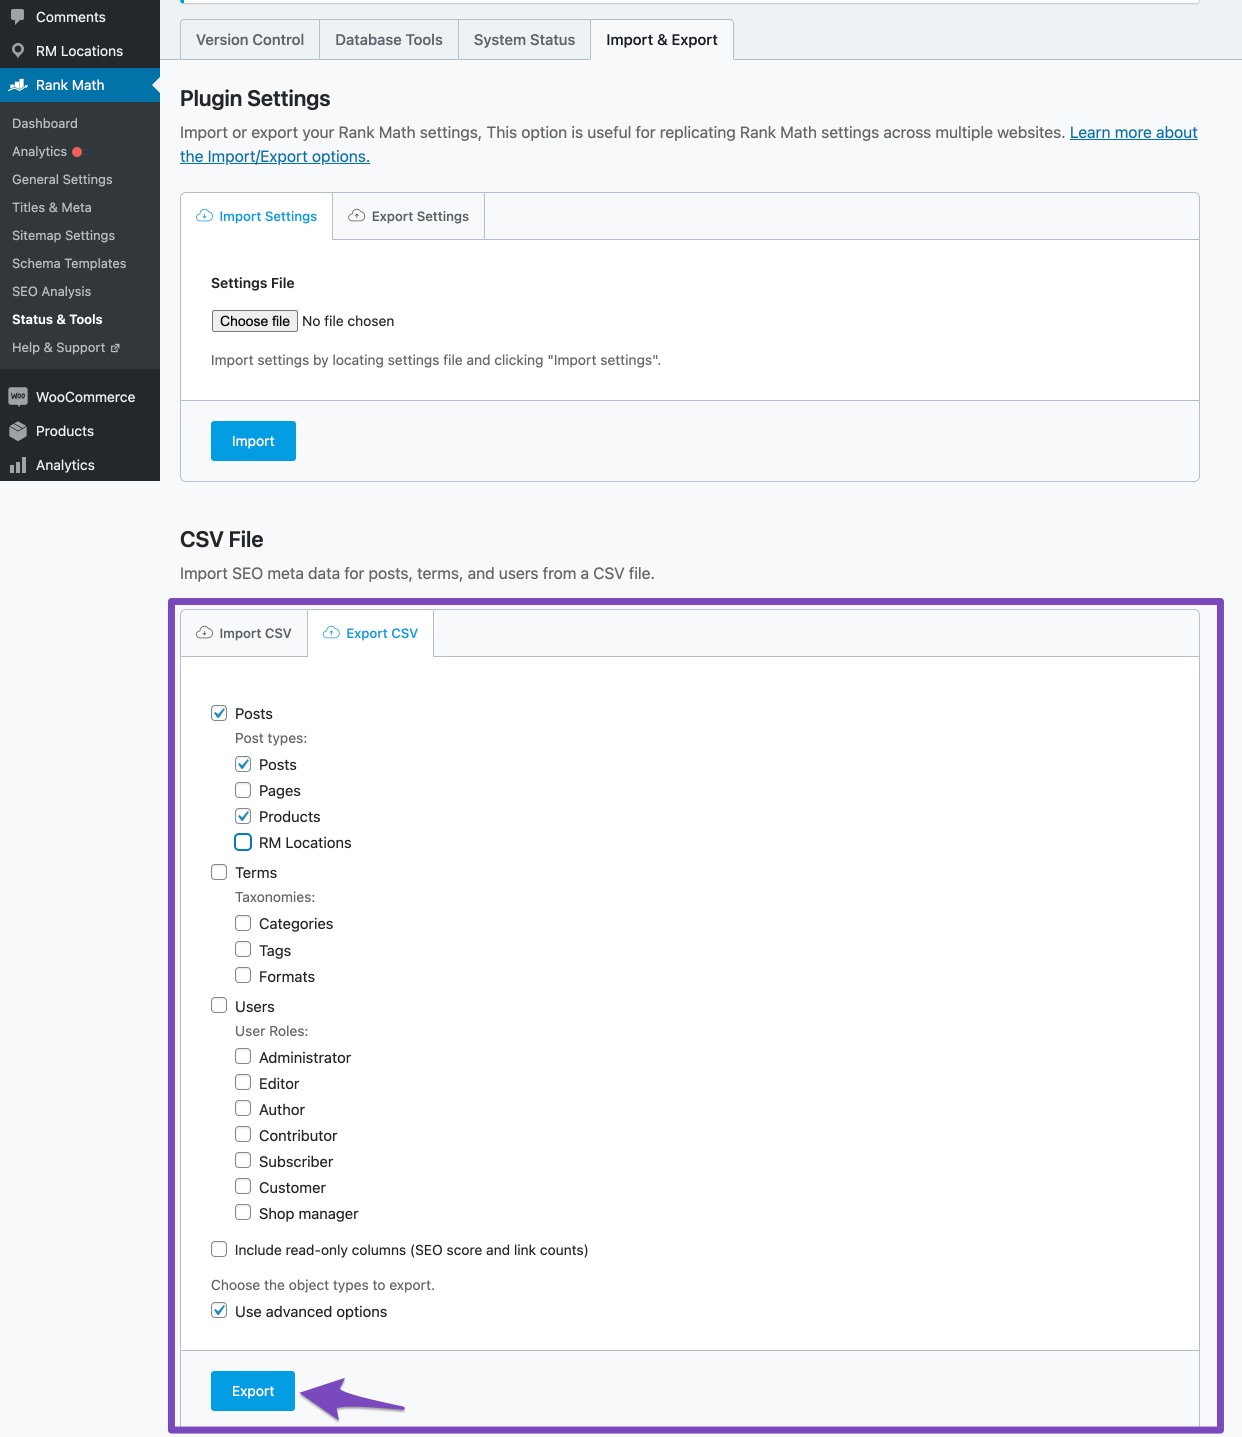1242x1437 pixels.
Task: Click the RM Locations pin icon
Action: pyautogui.click(x=18, y=51)
